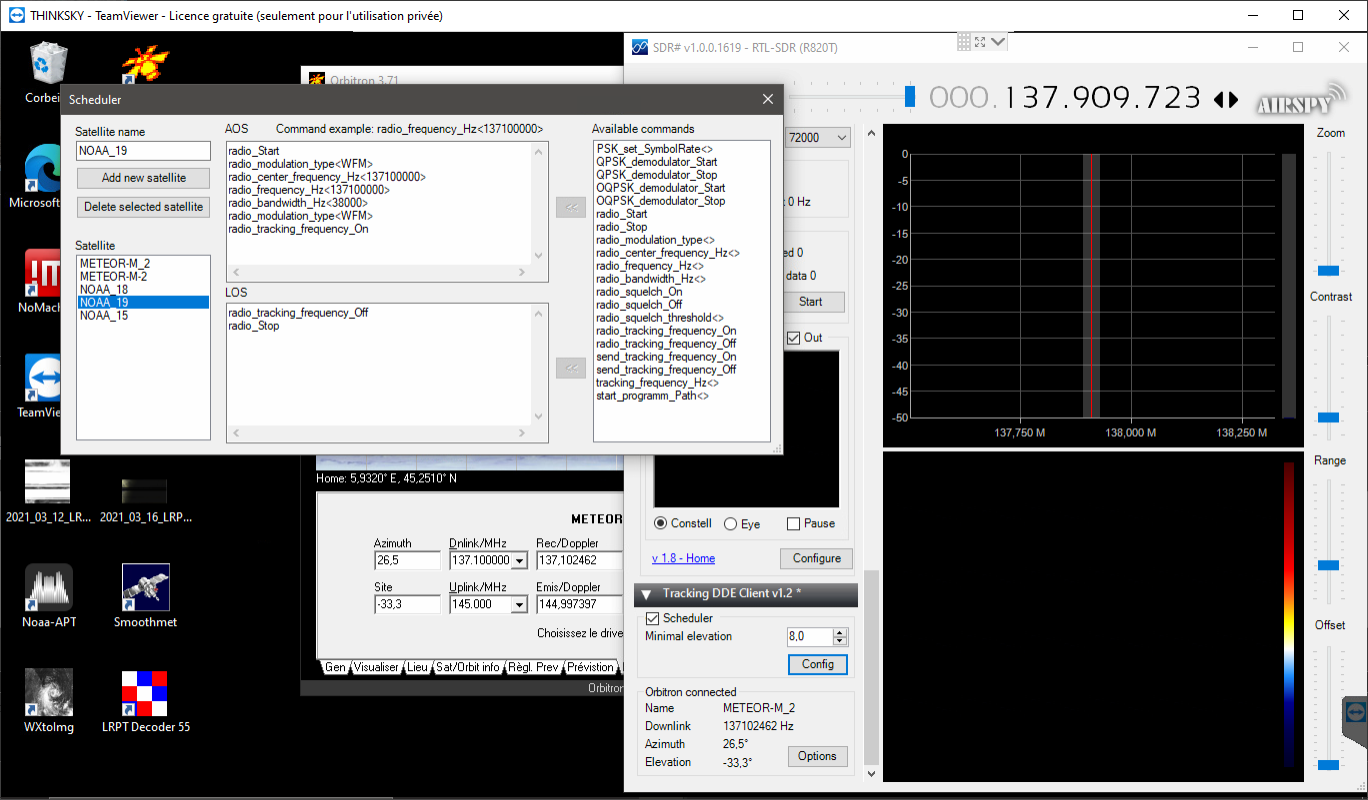Select the Eye radio button
1368x800 pixels.
tap(730, 523)
